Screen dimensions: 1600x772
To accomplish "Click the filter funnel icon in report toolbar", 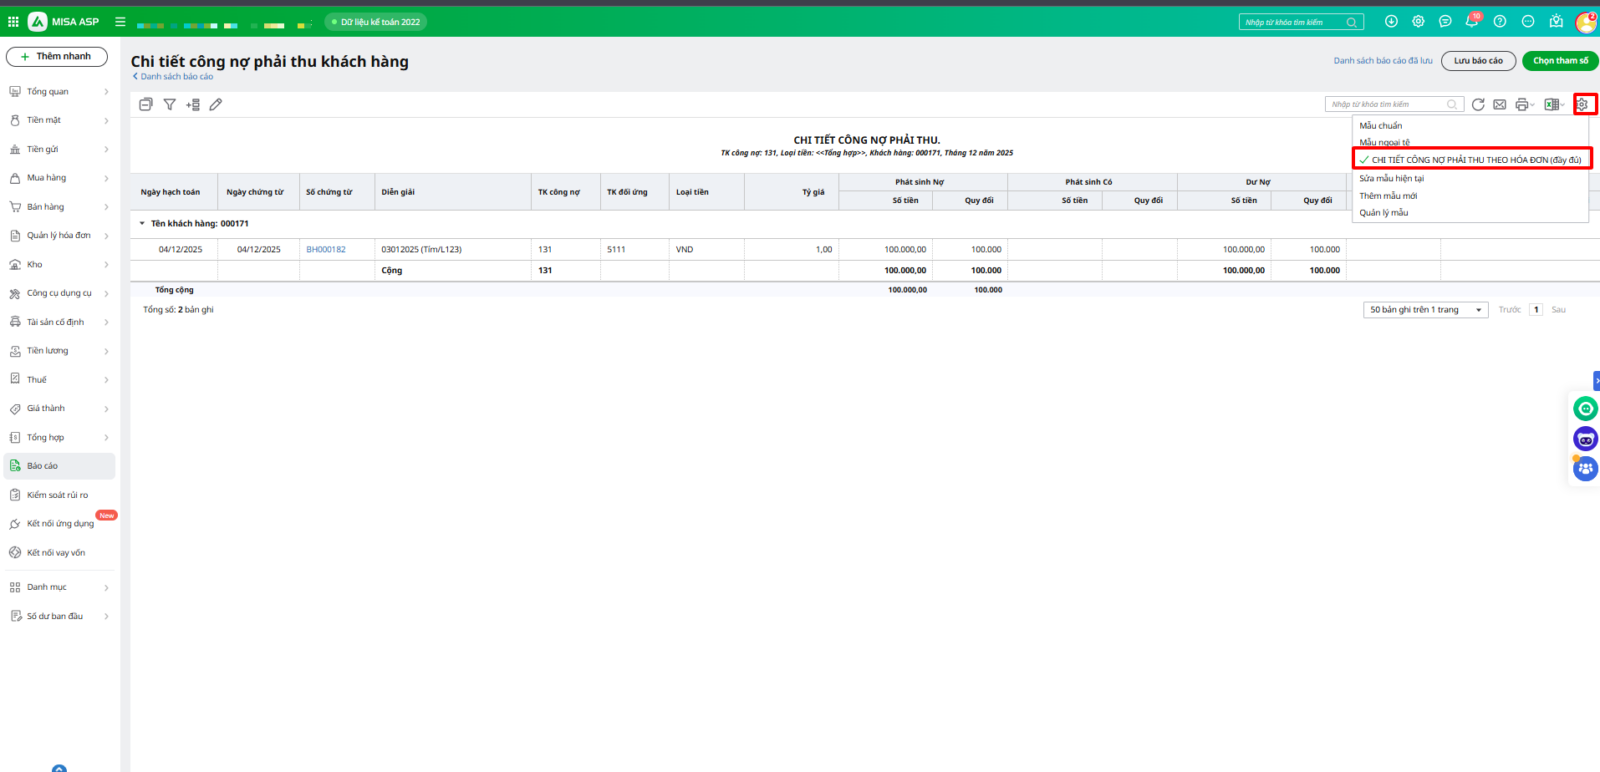I will pos(169,104).
